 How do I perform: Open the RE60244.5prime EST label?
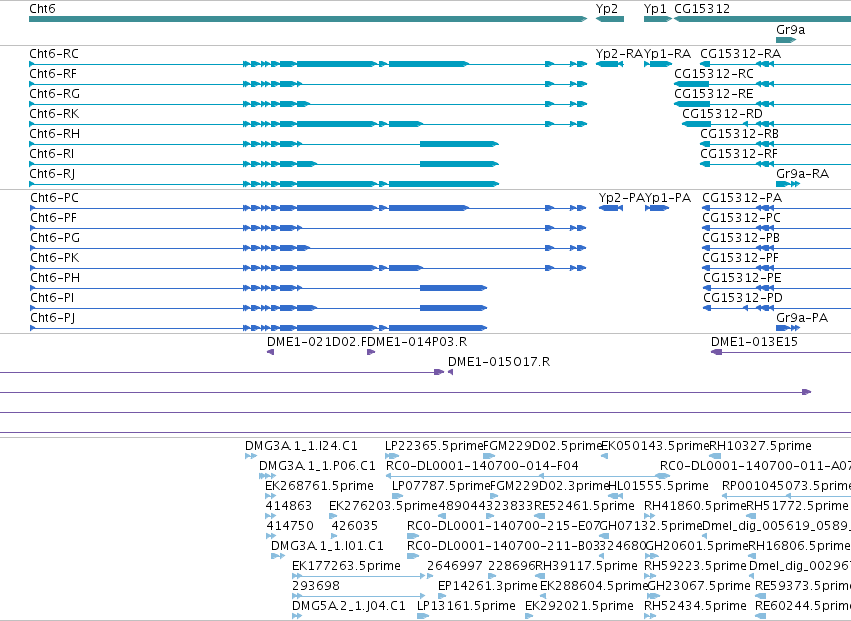803,606
